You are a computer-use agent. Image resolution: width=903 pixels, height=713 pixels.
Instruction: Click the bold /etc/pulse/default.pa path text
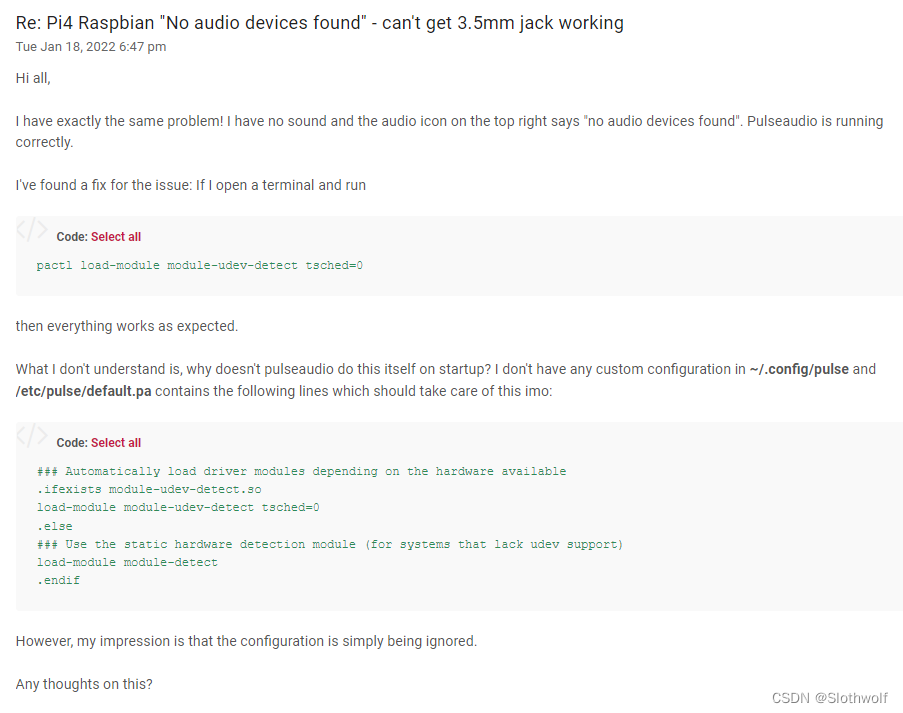84,391
